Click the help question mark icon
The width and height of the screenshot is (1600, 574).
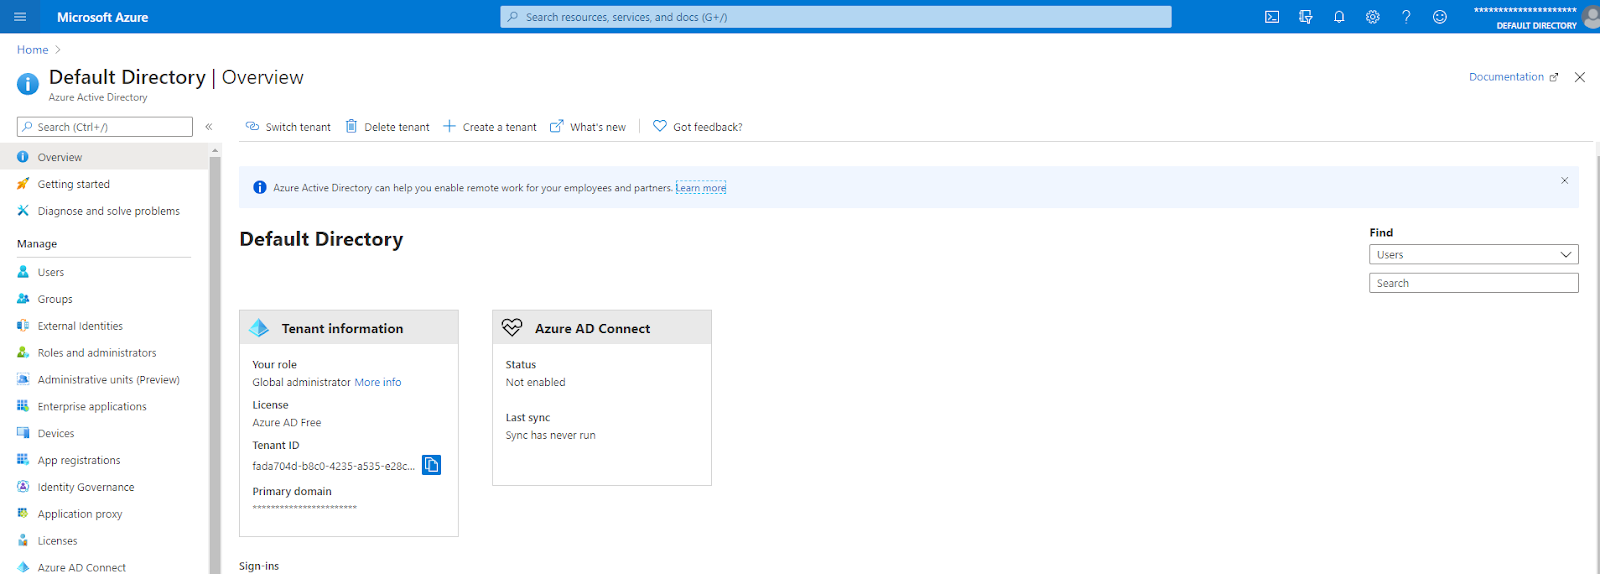pyautogui.click(x=1406, y=17)
